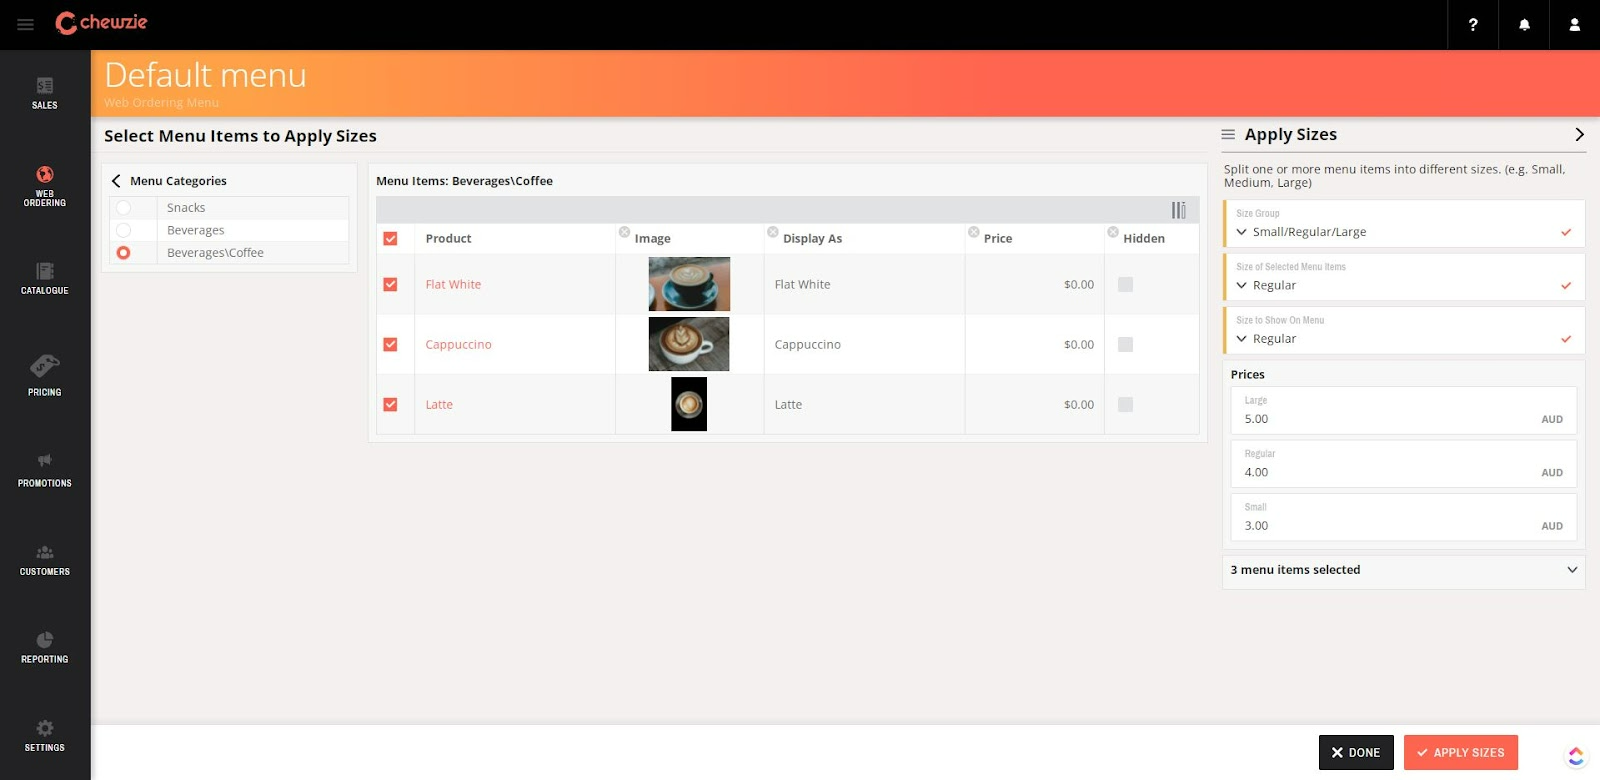
Task: Open the Settings menu in sidebar
Action: click(x=45, y=735)
